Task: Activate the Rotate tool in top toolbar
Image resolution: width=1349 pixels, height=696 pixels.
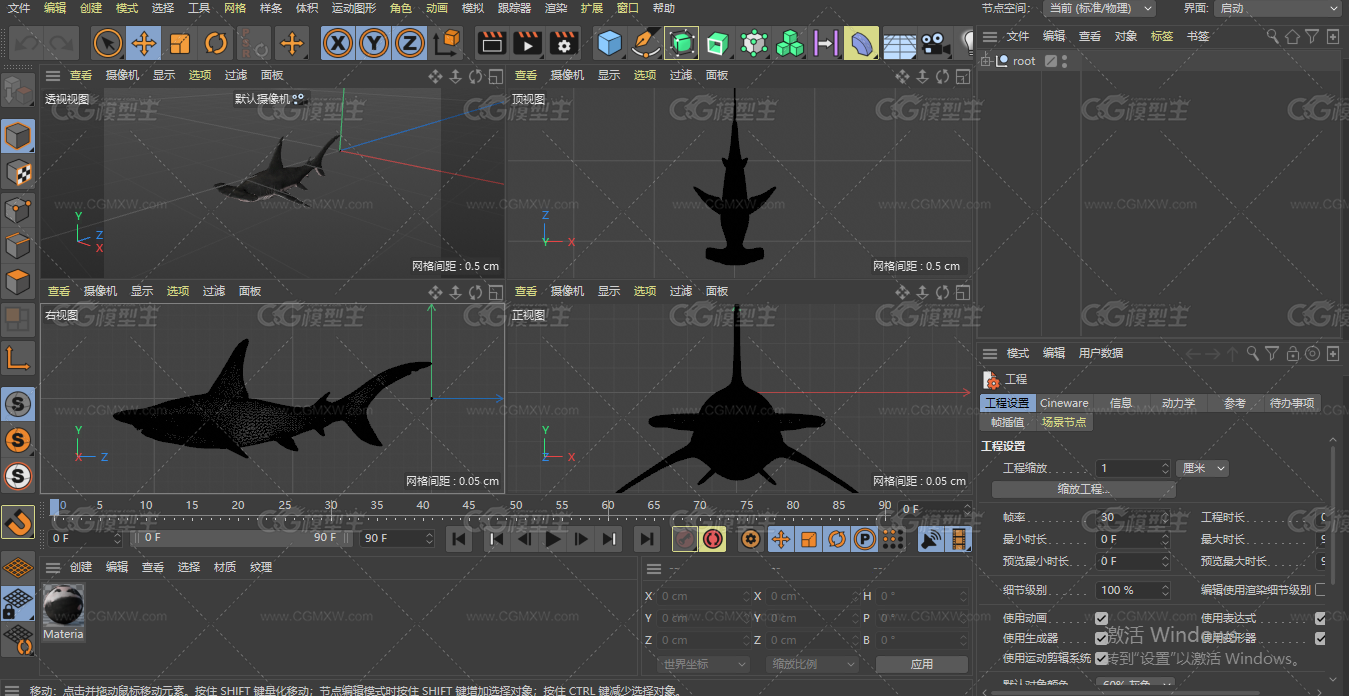Action: coord(216,43)
